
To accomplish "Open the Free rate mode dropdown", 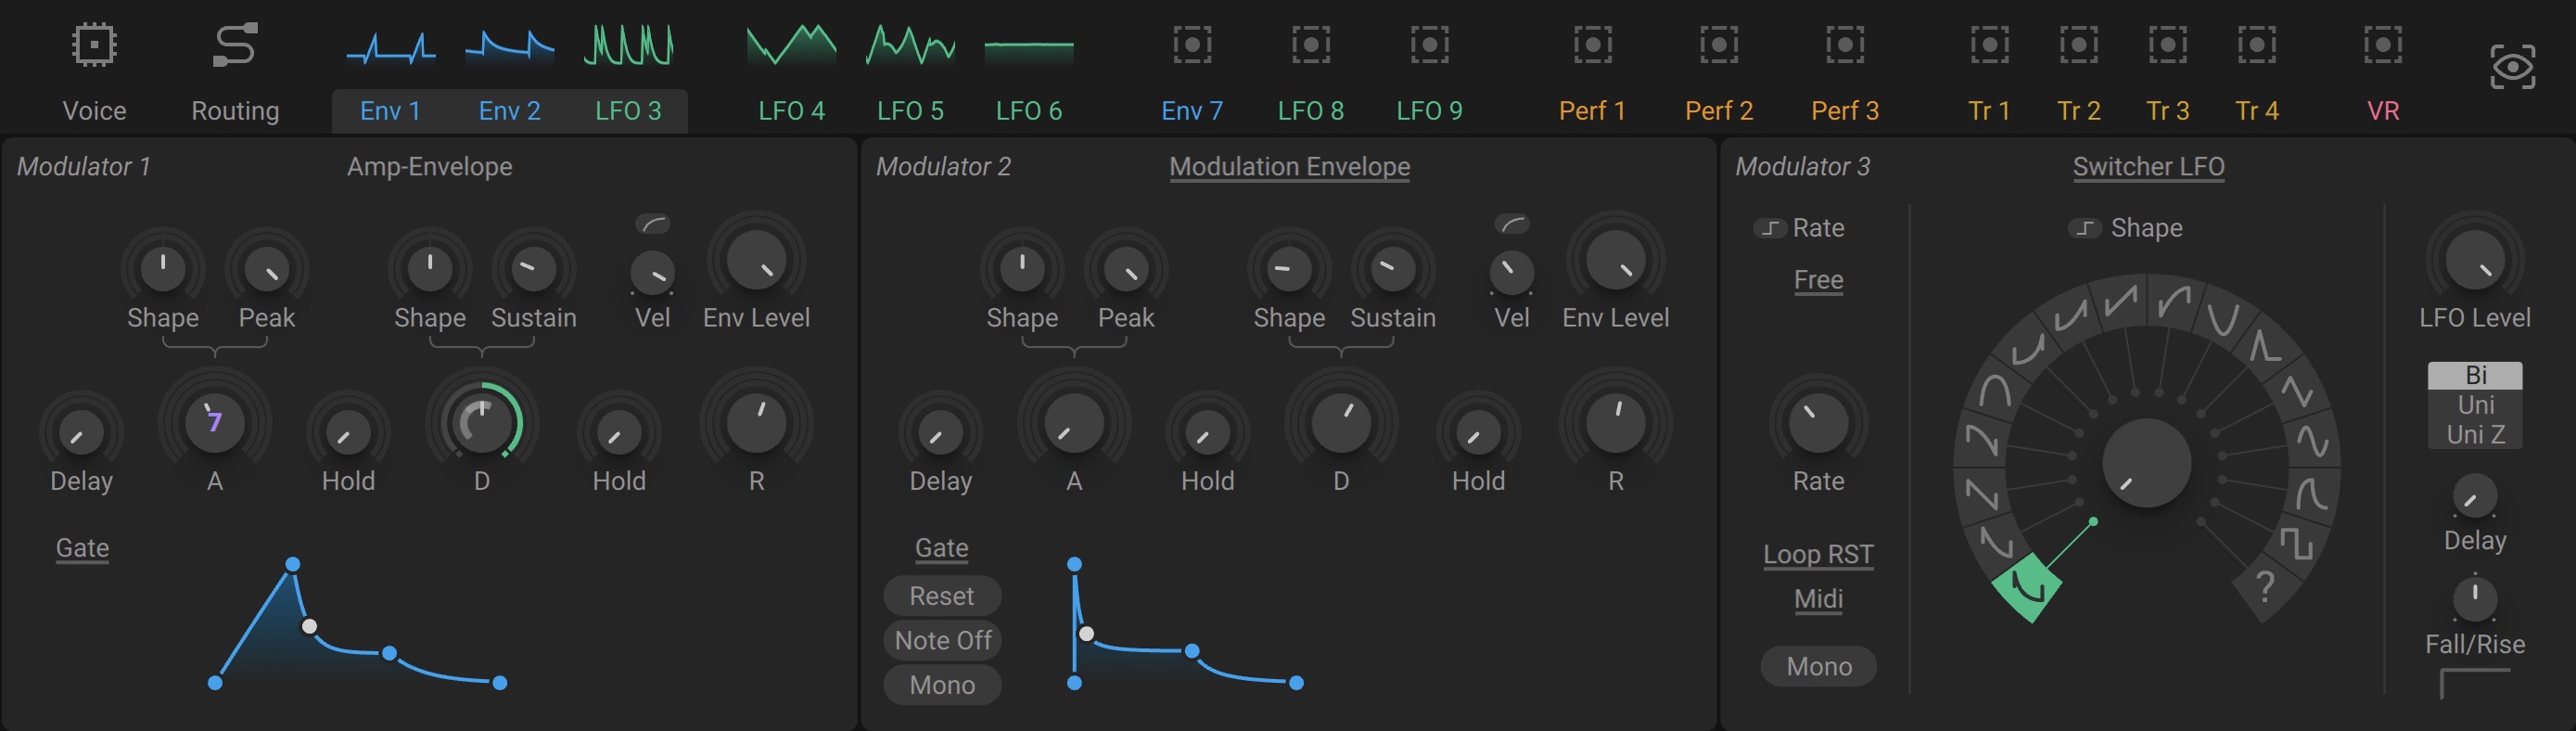I will (x=1818, y=280).
